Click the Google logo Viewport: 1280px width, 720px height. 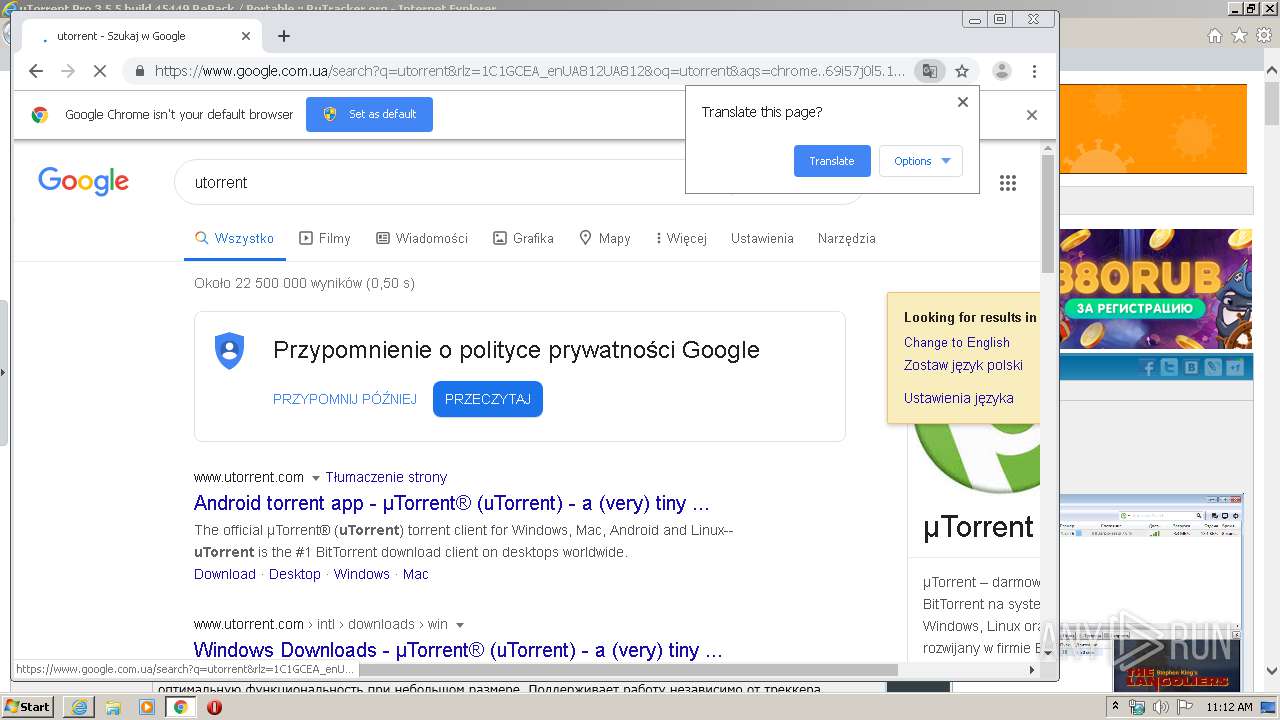coord(84,181)
